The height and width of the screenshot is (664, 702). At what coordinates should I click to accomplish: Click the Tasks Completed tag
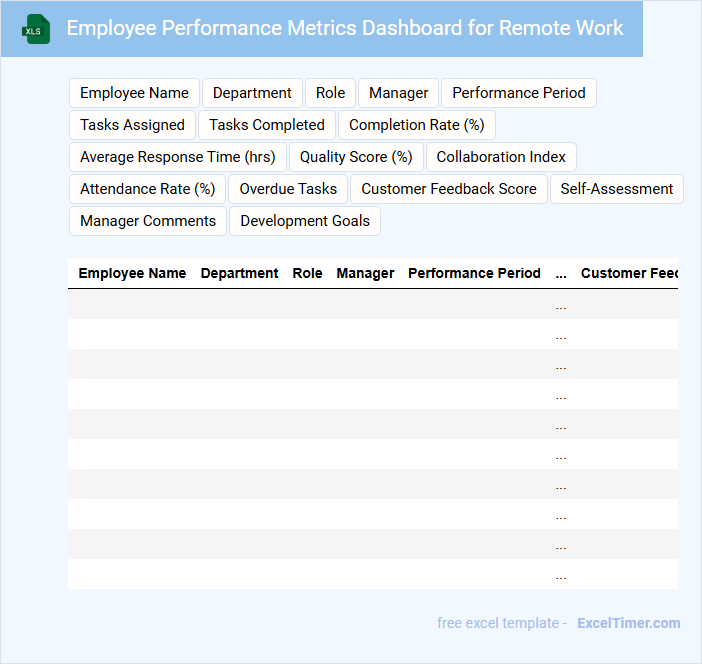pos(267,125)
